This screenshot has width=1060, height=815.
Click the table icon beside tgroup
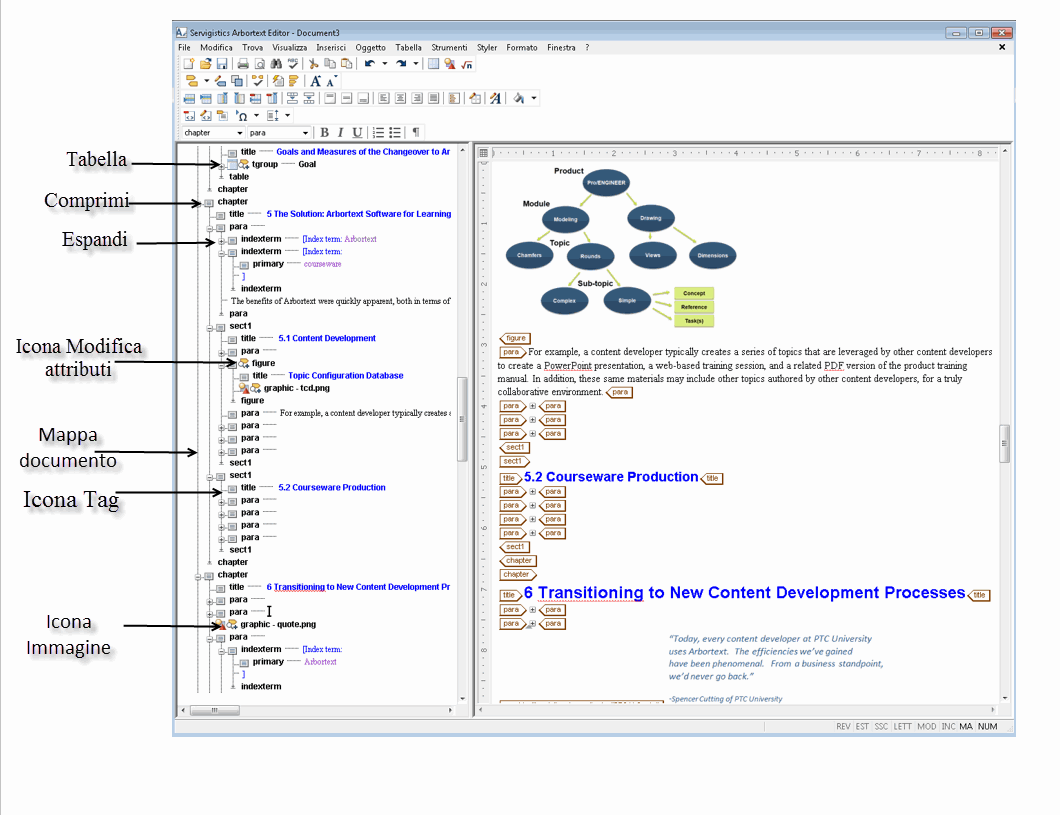pyautogui.click(x=232, y=164)
